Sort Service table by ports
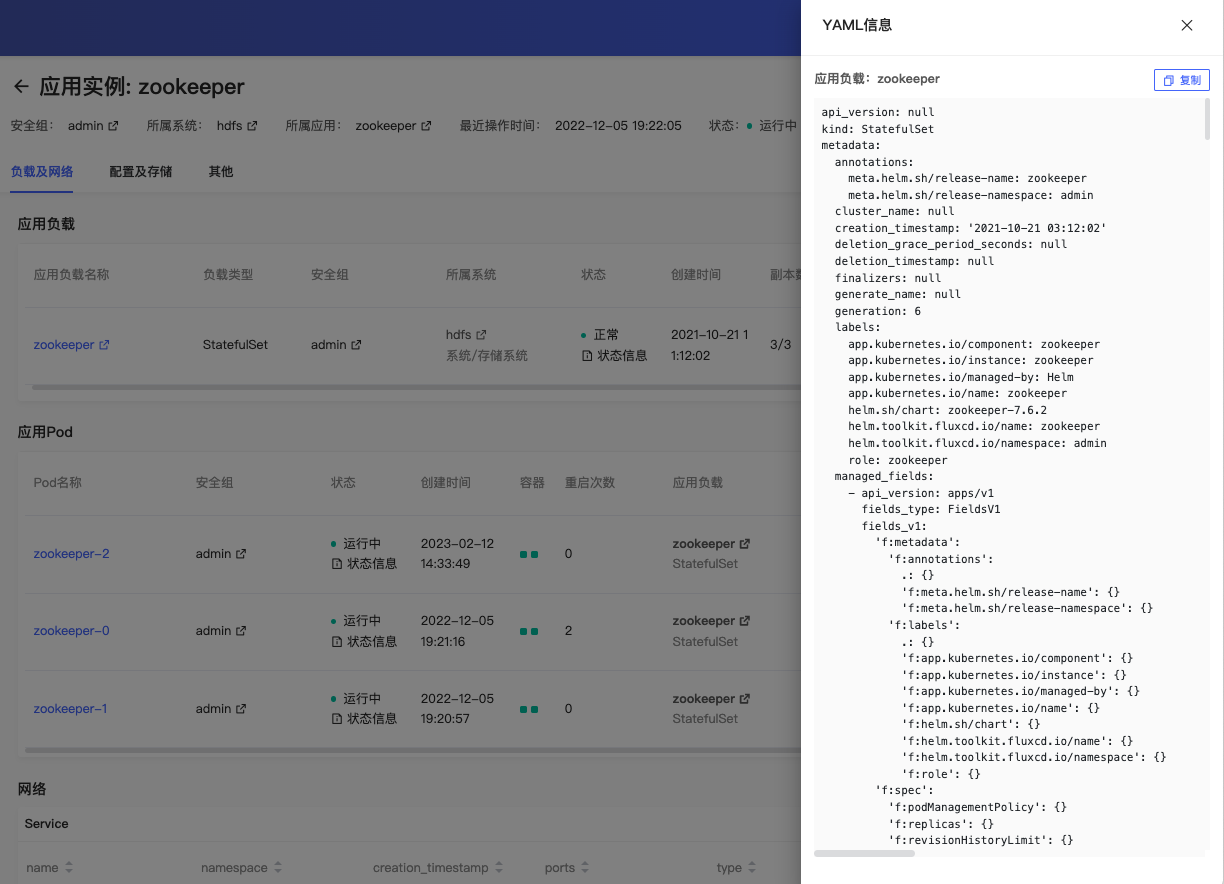Screen dimensions: 1224x884 587,868
